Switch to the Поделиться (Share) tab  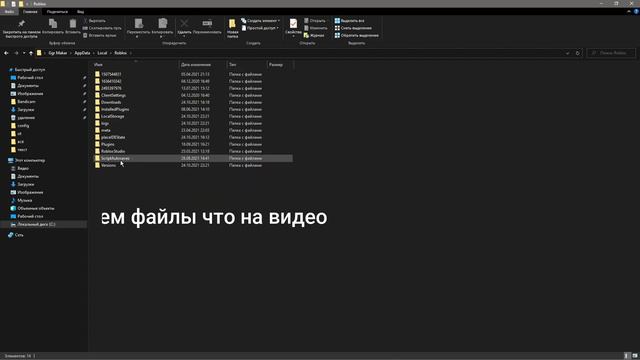[x=57, y=12]
